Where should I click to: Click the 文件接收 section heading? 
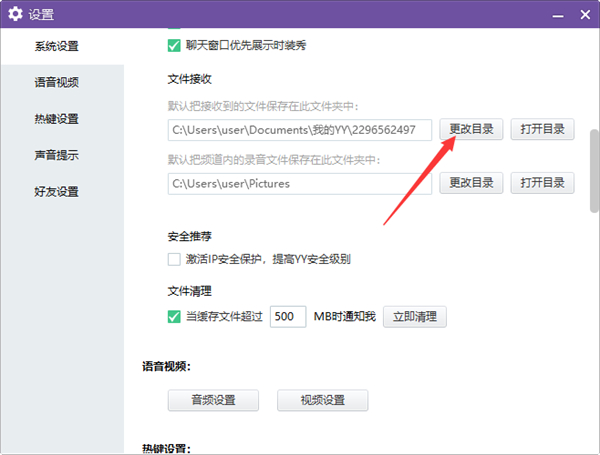click(x=189, y=79)
